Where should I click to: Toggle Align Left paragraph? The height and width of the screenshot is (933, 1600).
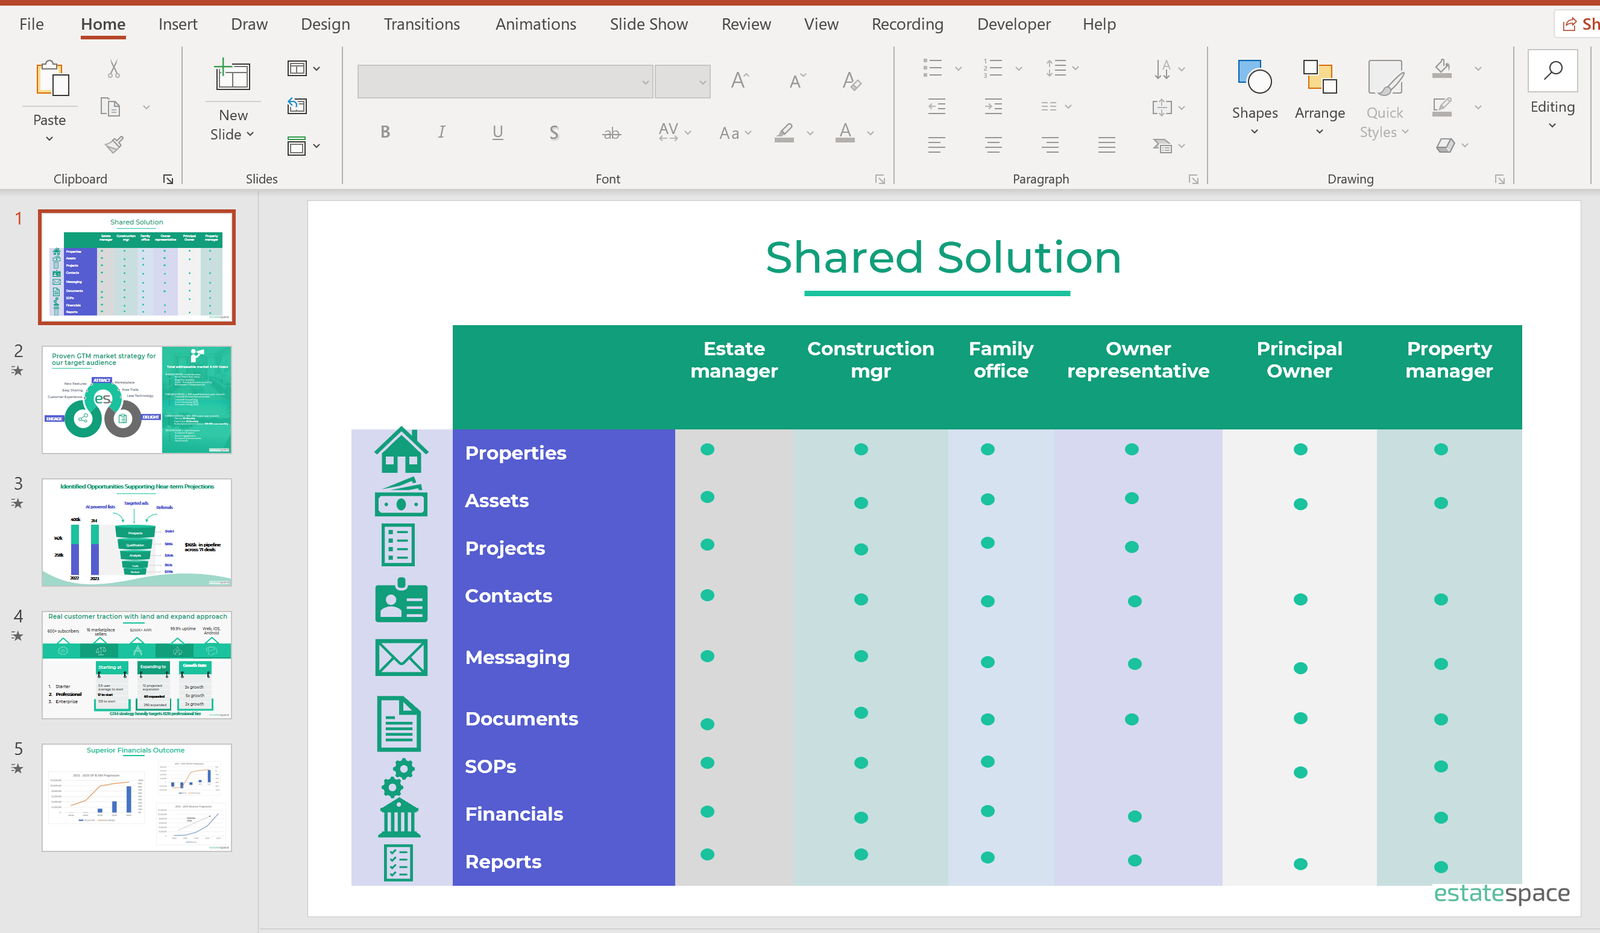click(936, 145)
